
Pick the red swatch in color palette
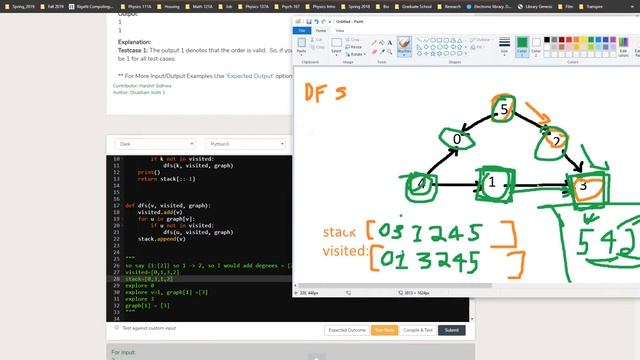tap(569, 40)
